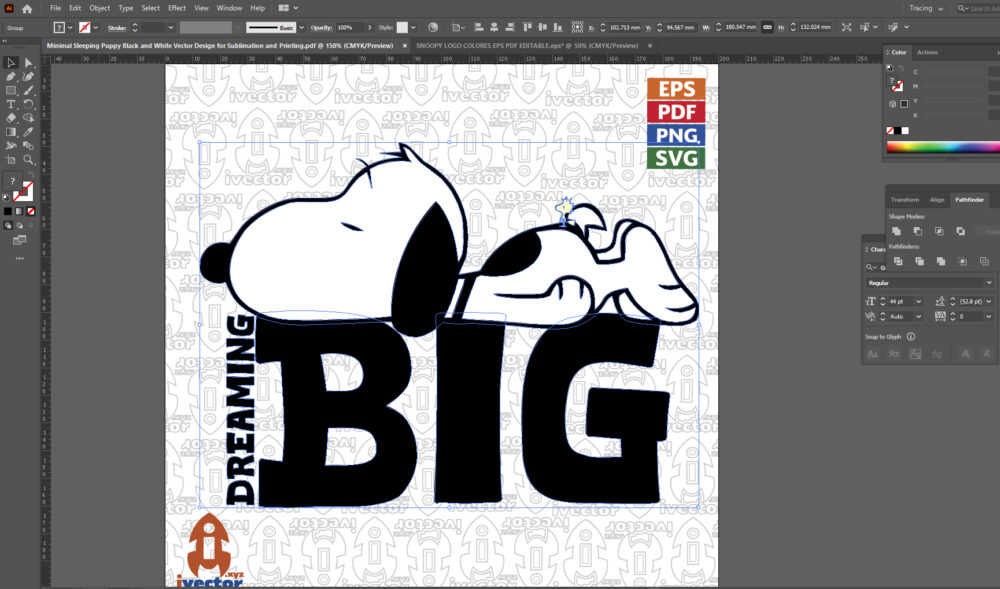Open the Object menu
This screenshot has width=1000, height=589.
tap(99, 8)
